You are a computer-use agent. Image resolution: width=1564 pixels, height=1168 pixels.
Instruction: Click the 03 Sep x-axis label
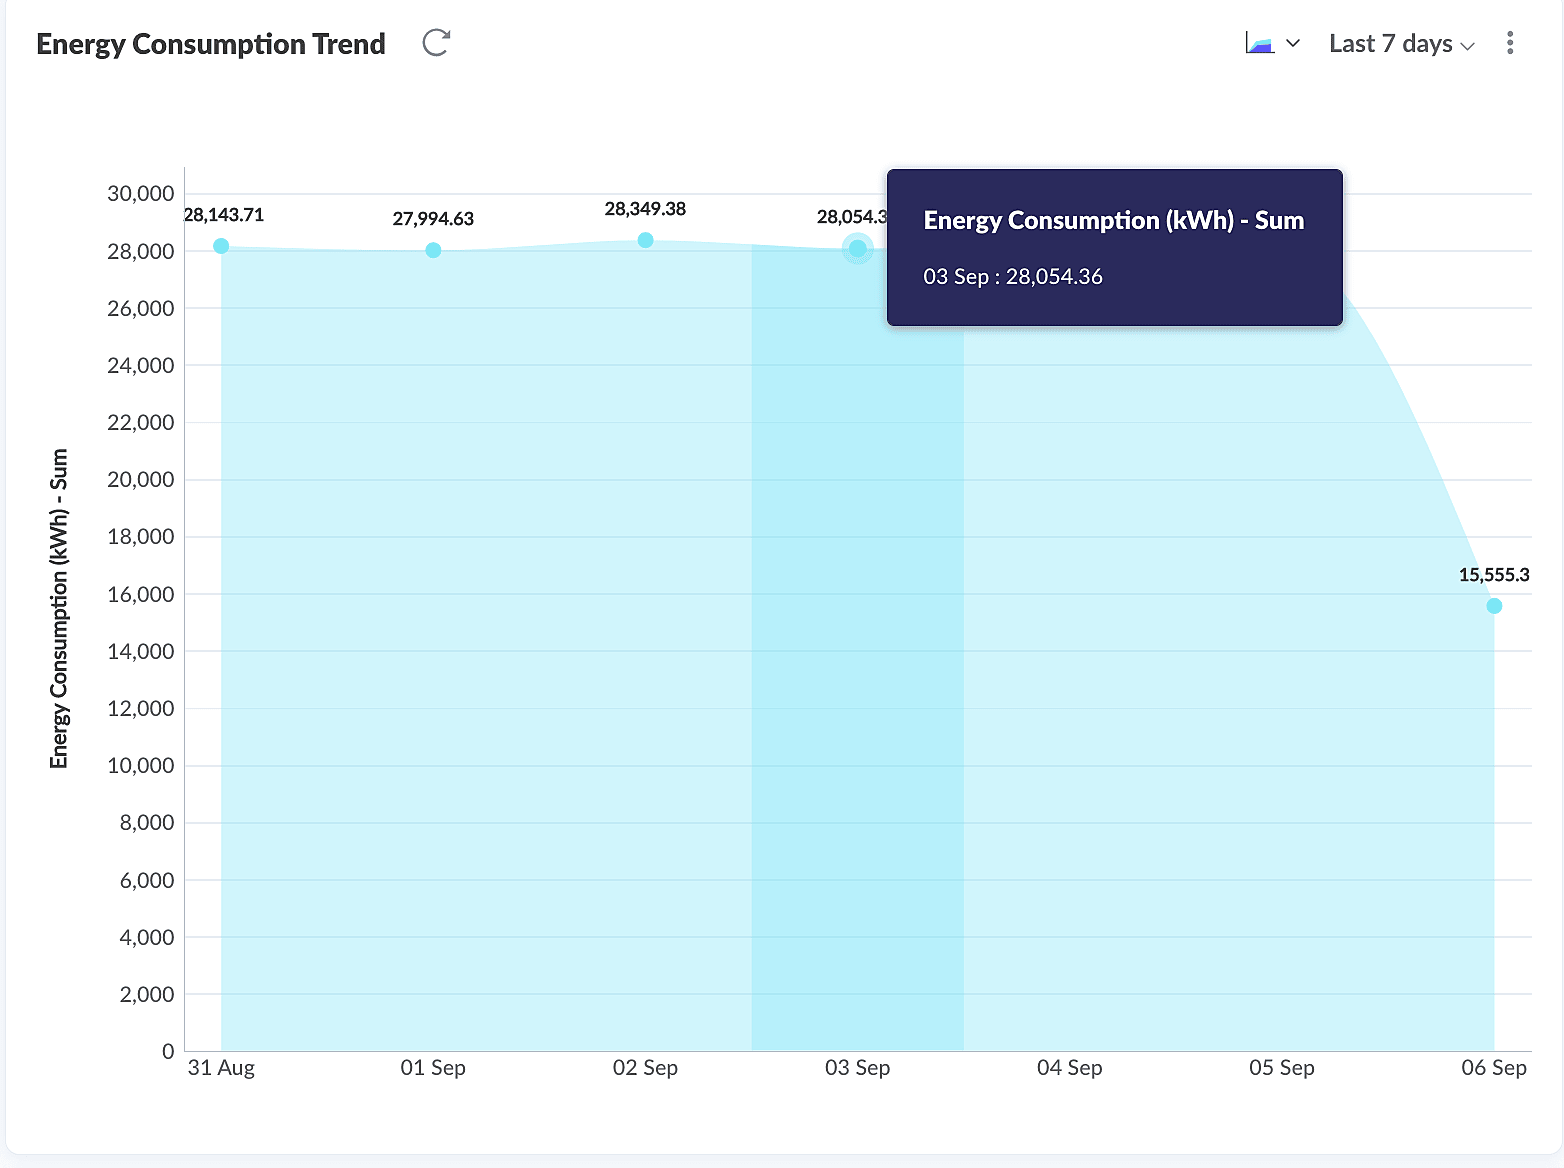[857, 1068]
